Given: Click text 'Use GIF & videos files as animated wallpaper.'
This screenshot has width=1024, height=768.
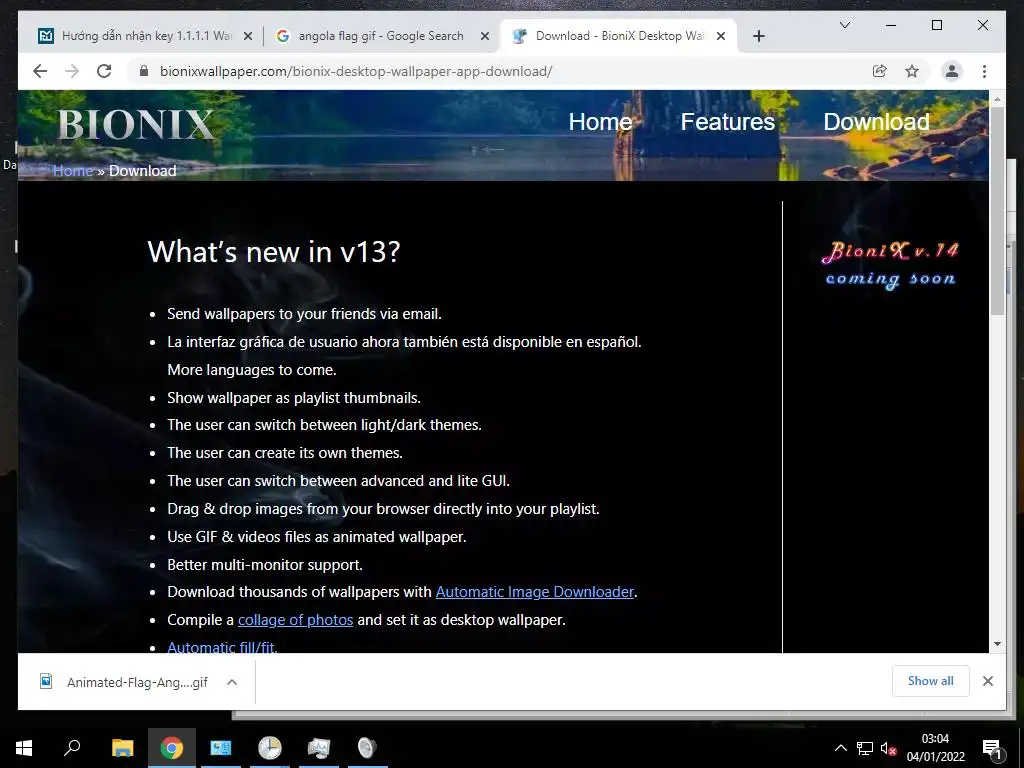Looking at the screenshot, I should pos(317,537).
